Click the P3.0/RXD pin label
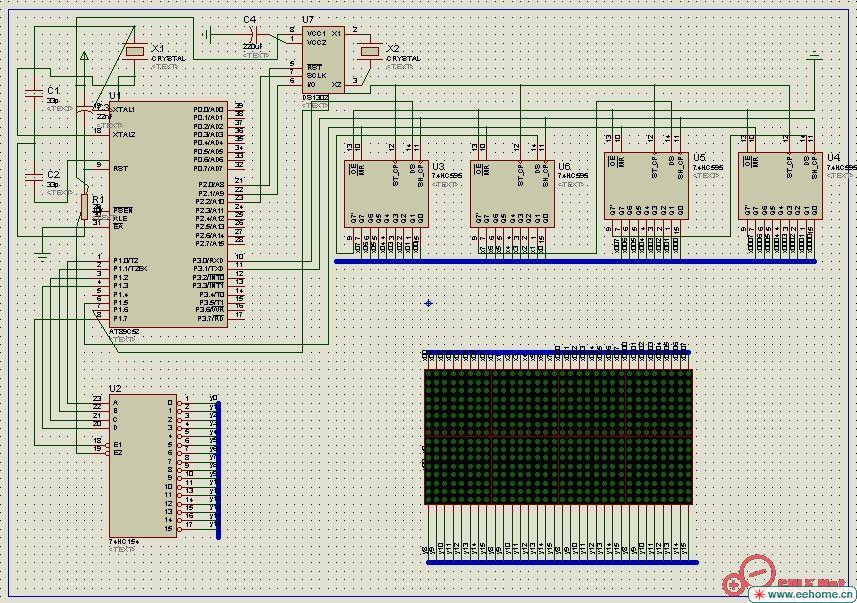This screenshot has height=603, width=857. (208, 260)
